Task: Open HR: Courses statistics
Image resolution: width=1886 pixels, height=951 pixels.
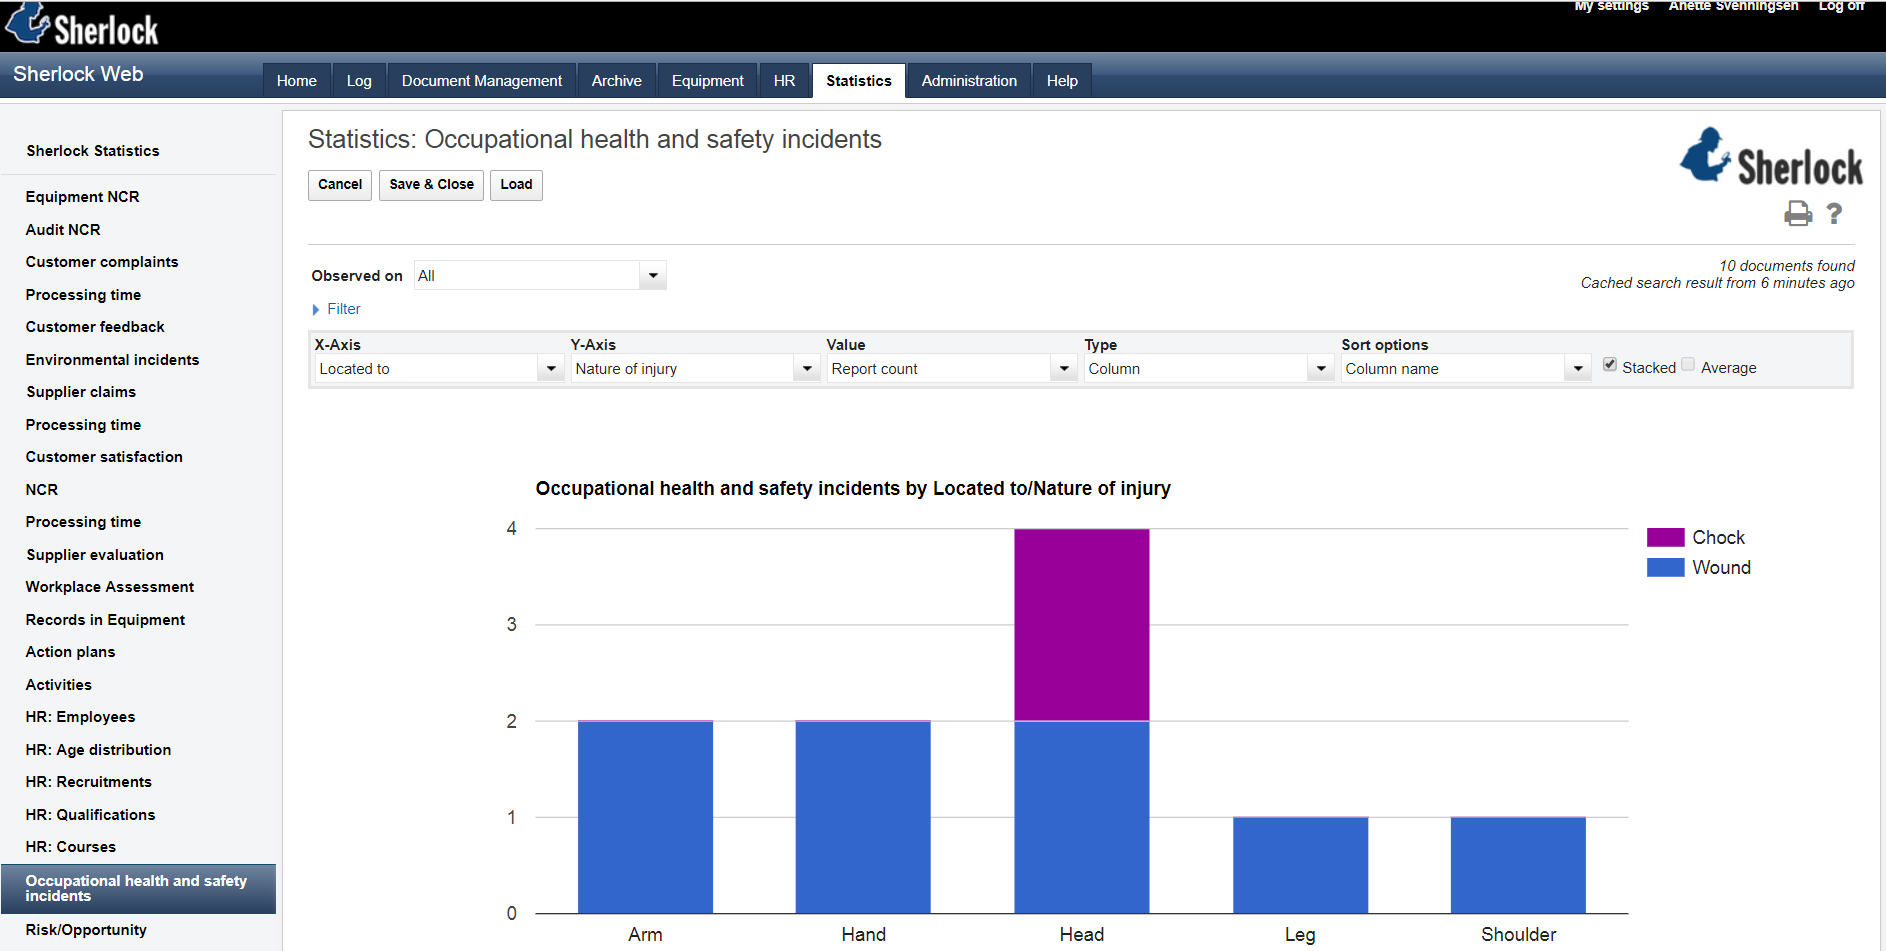Action: [x=71, y=847]
